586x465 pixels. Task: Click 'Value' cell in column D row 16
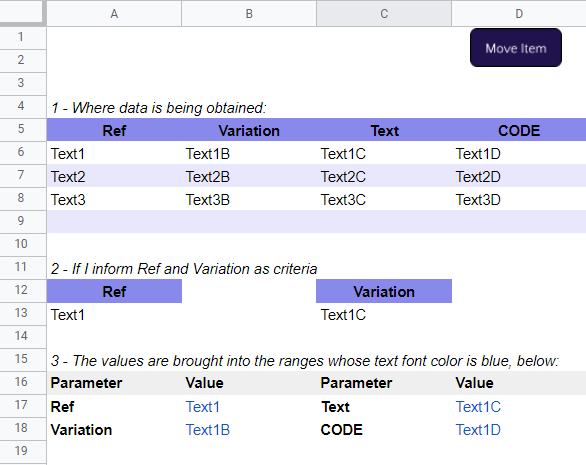pos(519,383)
